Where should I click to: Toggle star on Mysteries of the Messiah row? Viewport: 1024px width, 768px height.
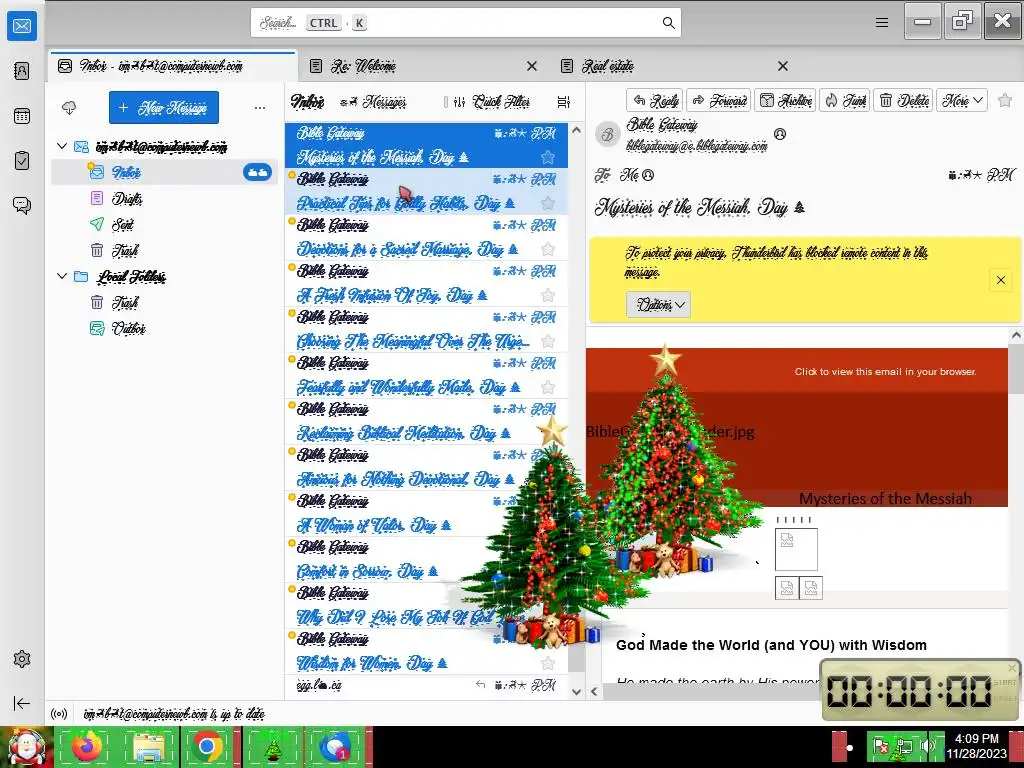[548, 157]
